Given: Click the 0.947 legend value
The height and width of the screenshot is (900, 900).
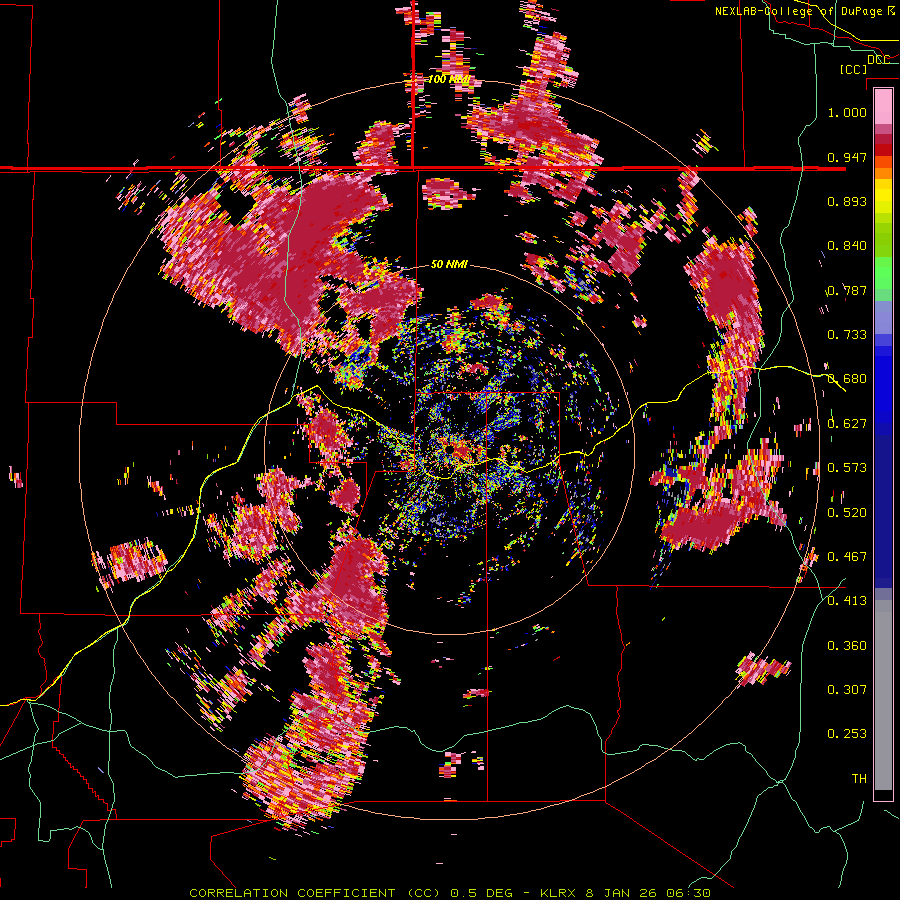Looking at the screenshot, I should coord(847,157).
